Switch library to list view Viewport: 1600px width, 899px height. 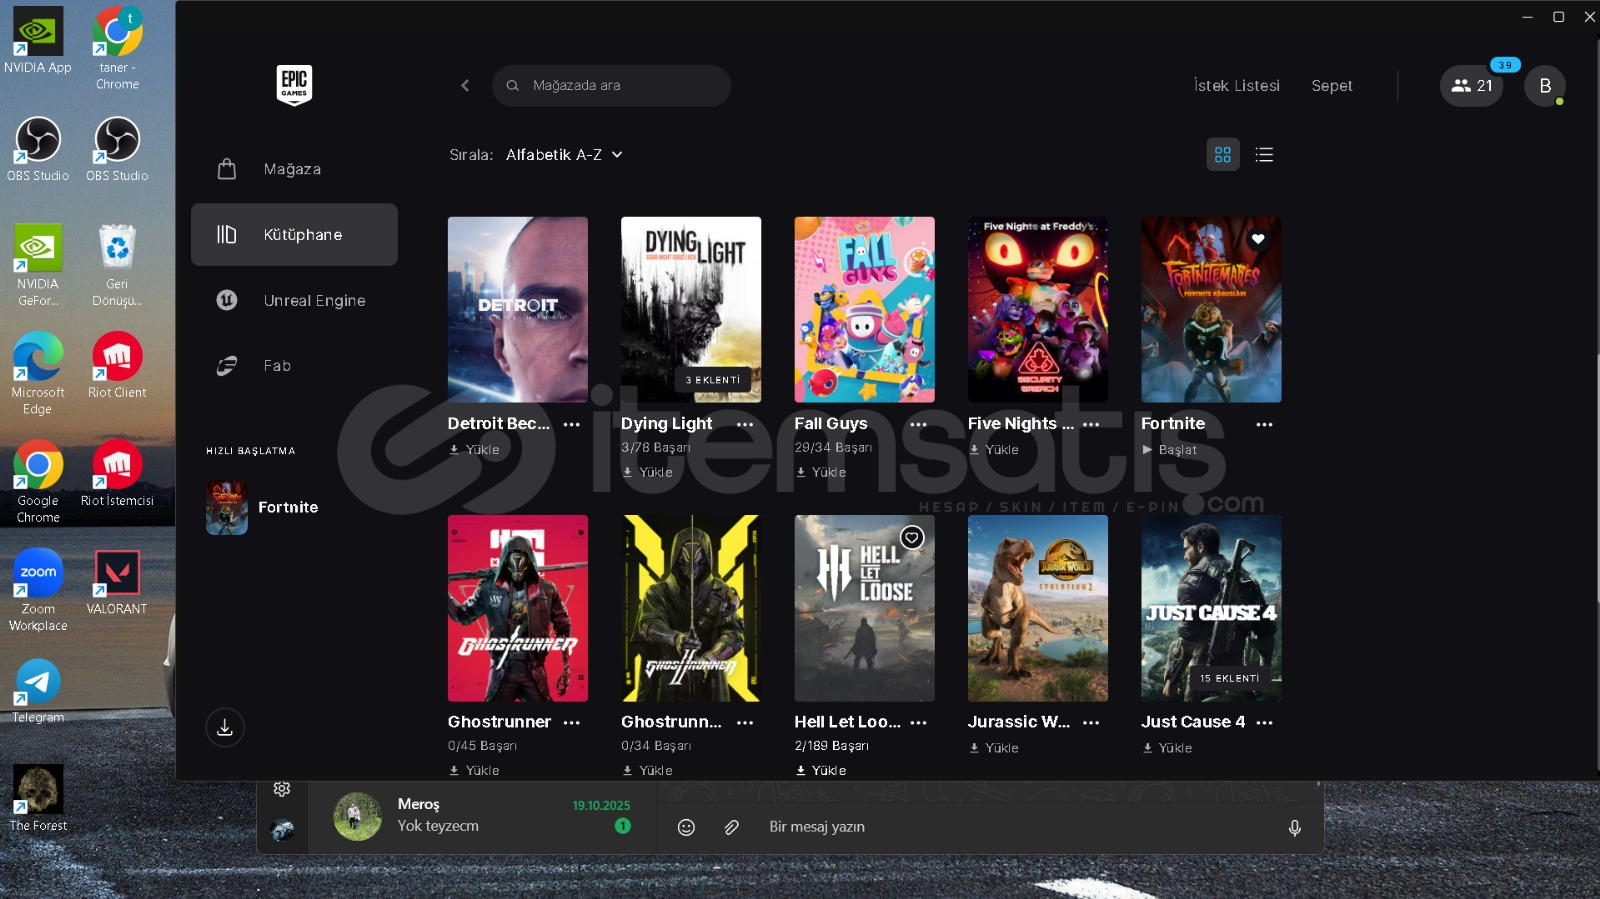1264,155
